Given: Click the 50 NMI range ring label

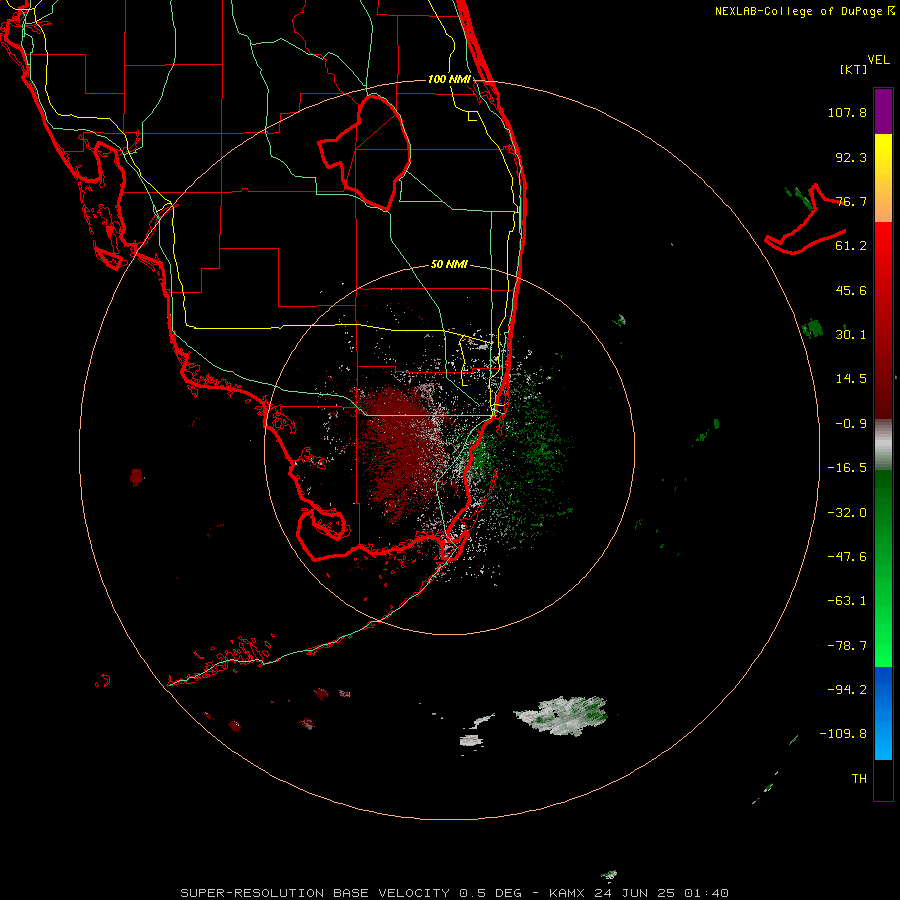Looking at the screenshot, I should (x=449, y=265).
